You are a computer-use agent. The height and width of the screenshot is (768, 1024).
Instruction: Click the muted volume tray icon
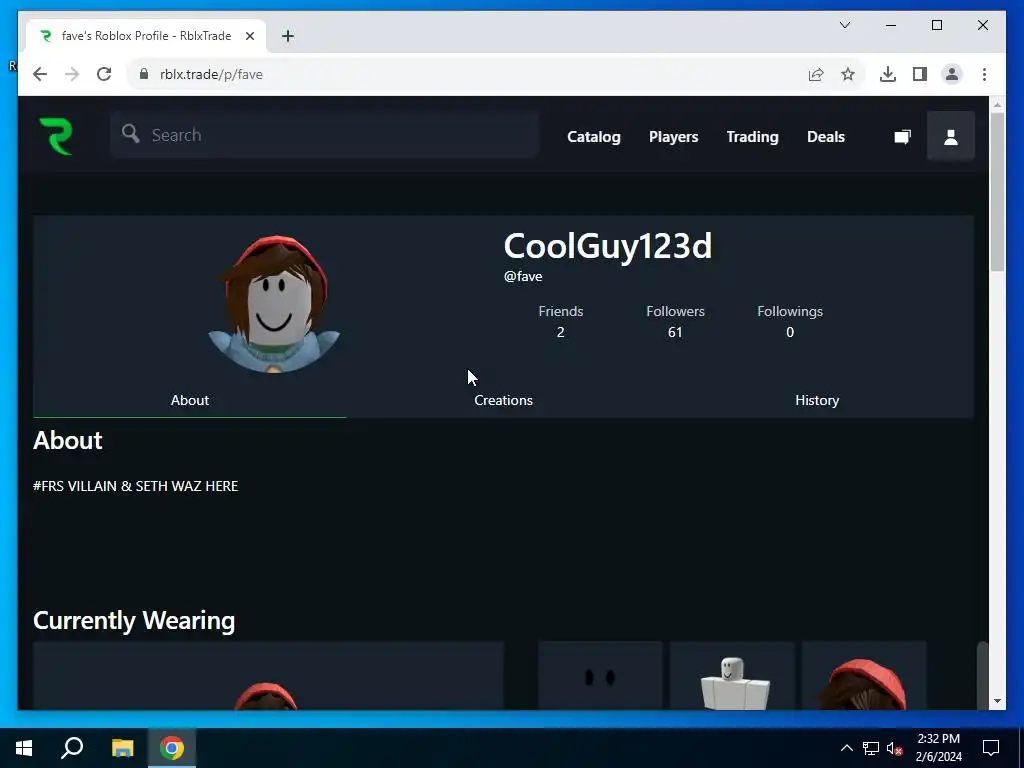click(x=895, y=748)
